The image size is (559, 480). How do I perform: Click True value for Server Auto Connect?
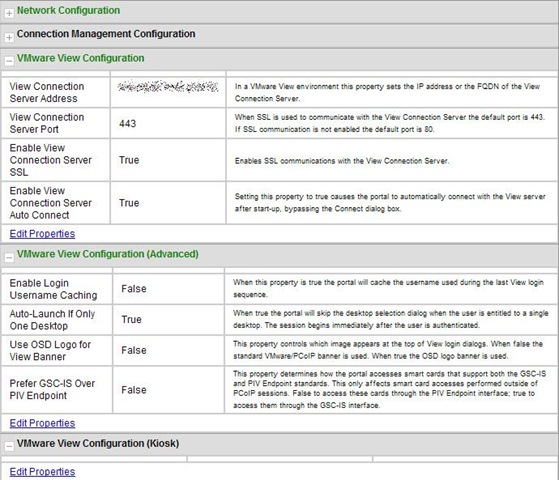click(129, 203)
